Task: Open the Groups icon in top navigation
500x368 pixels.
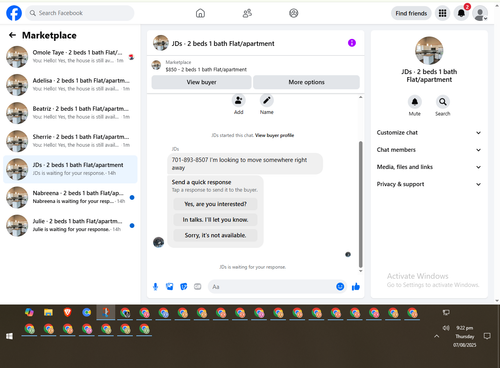Action: click(294, 13)
